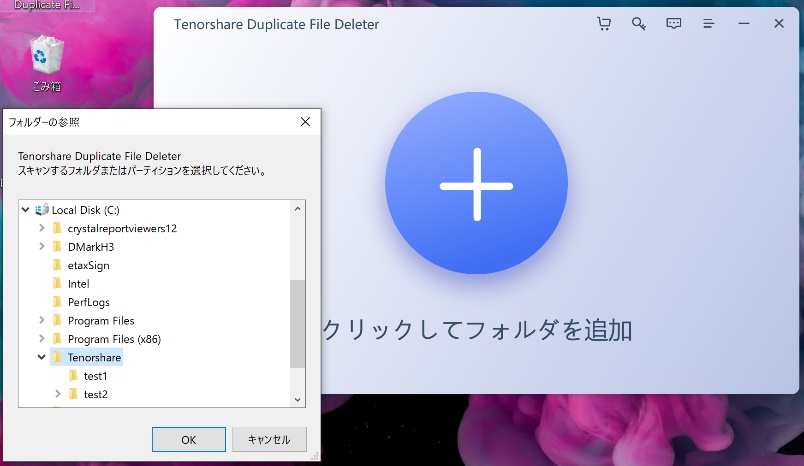Select the crystalreportviewers12 folder
This screenshot has width=804, height=466.
click(x=122, y=229)
